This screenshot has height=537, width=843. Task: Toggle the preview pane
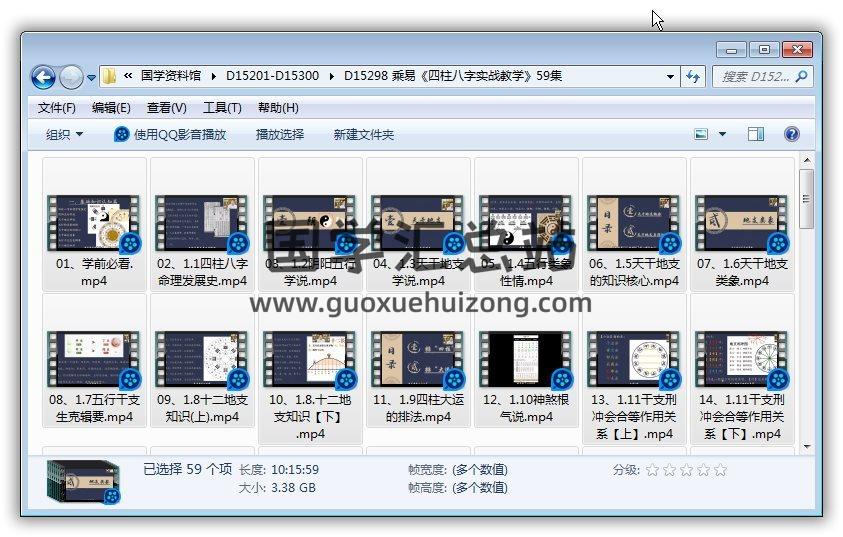click(755, 134)
